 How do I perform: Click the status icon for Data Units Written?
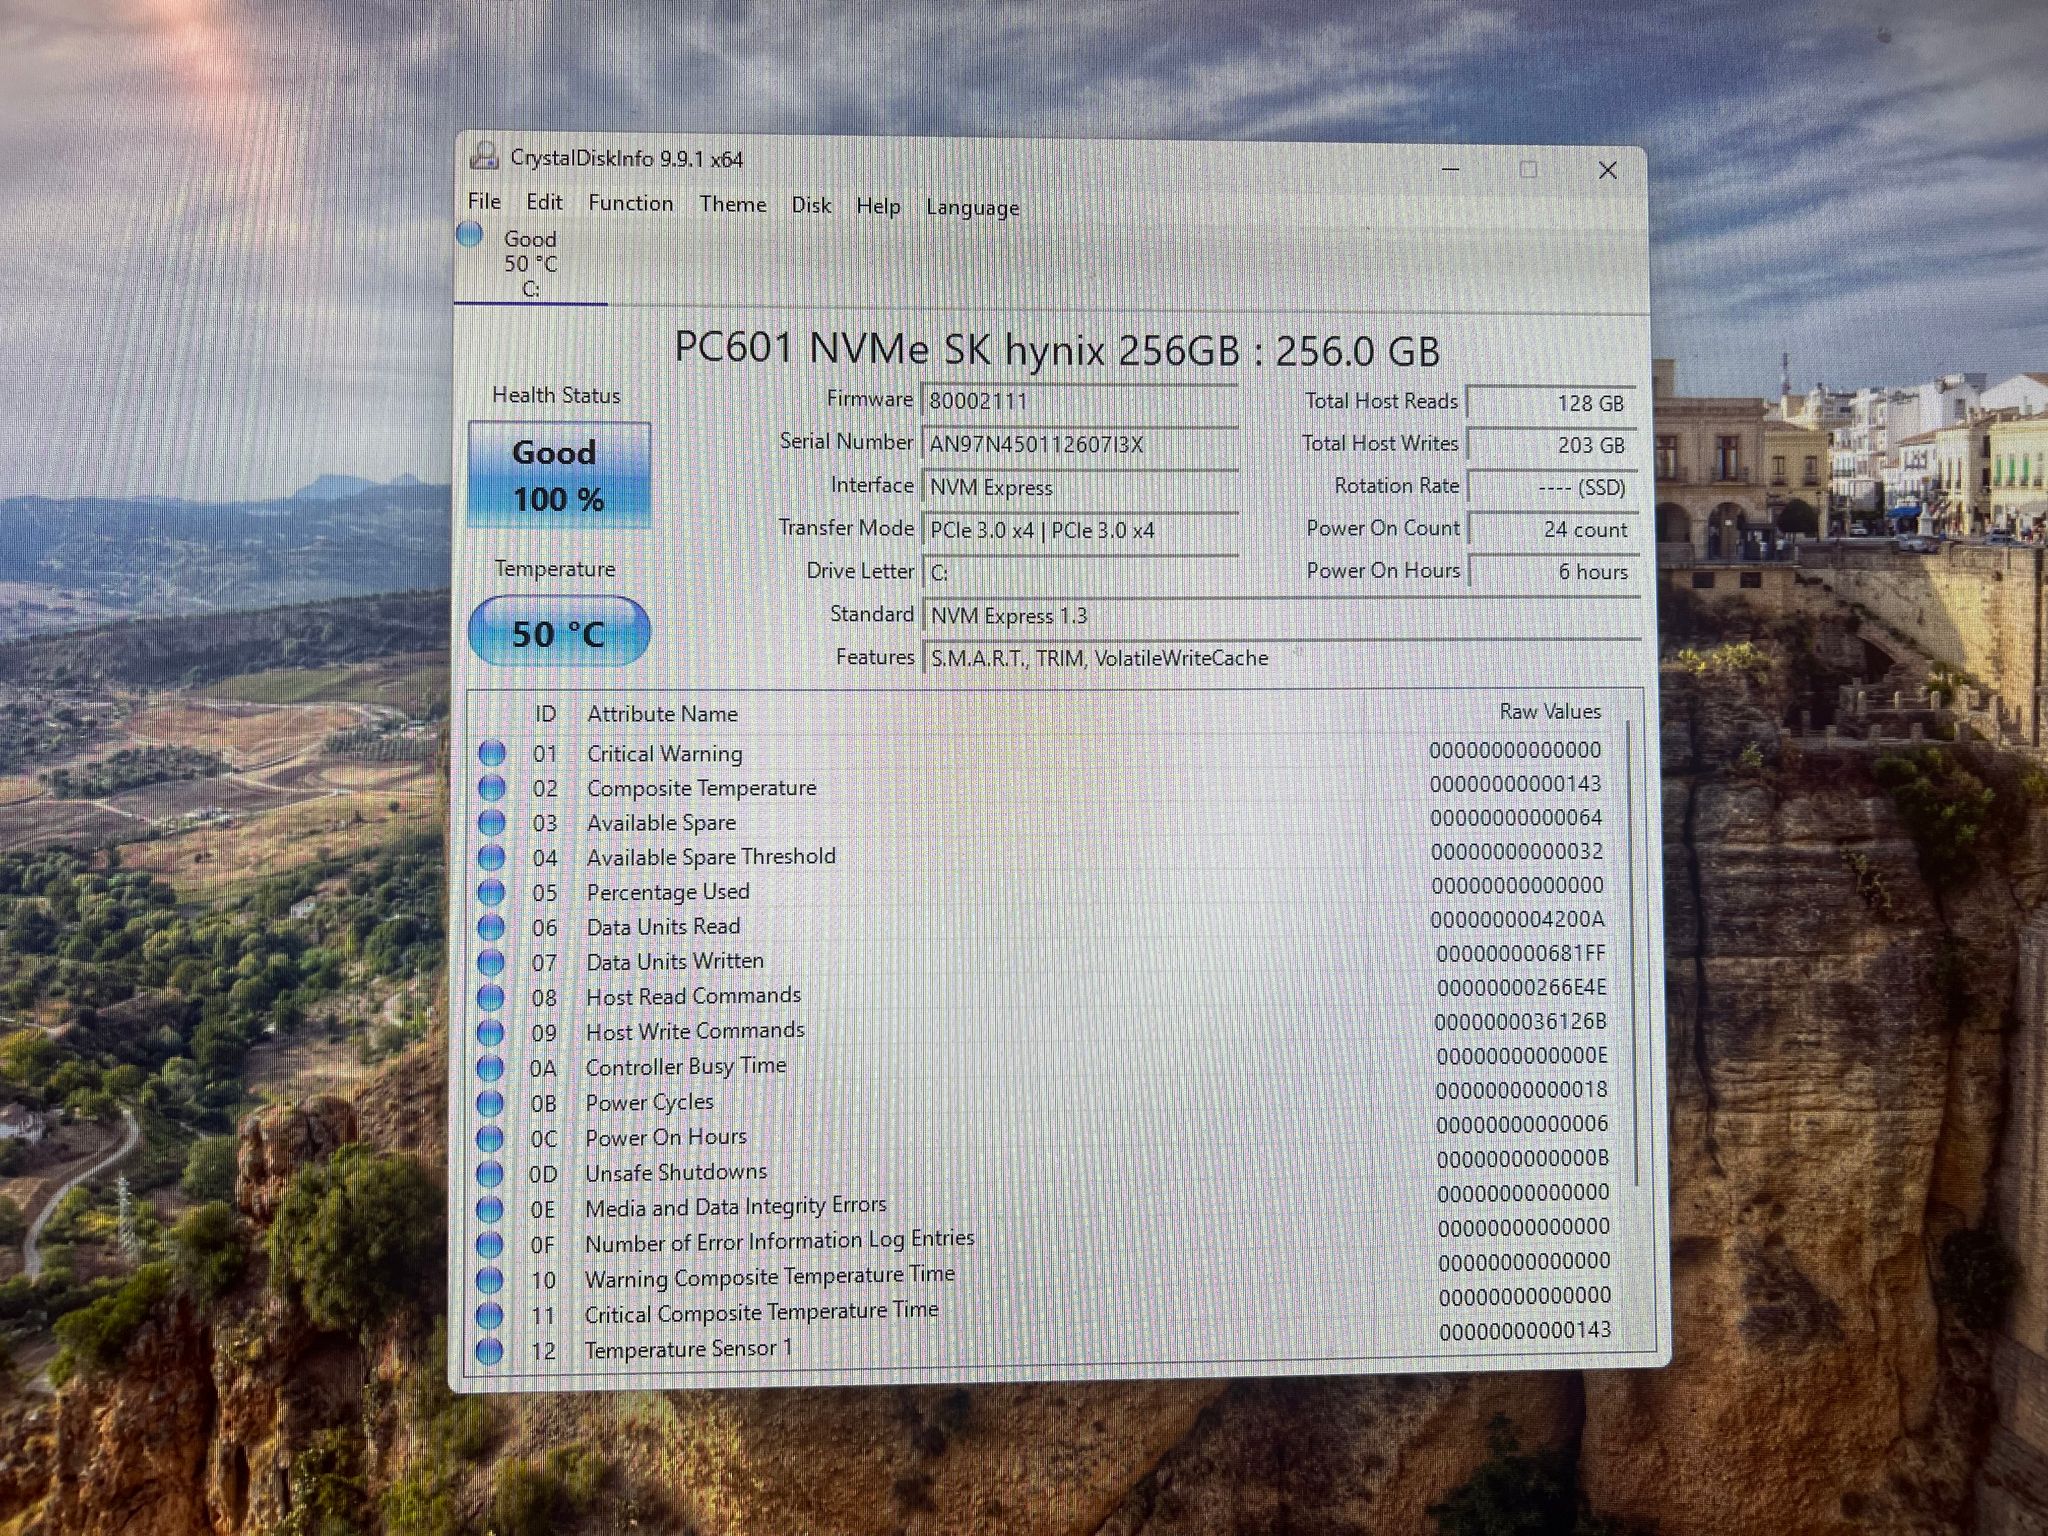pyautogui.click(x=490, y=962)
